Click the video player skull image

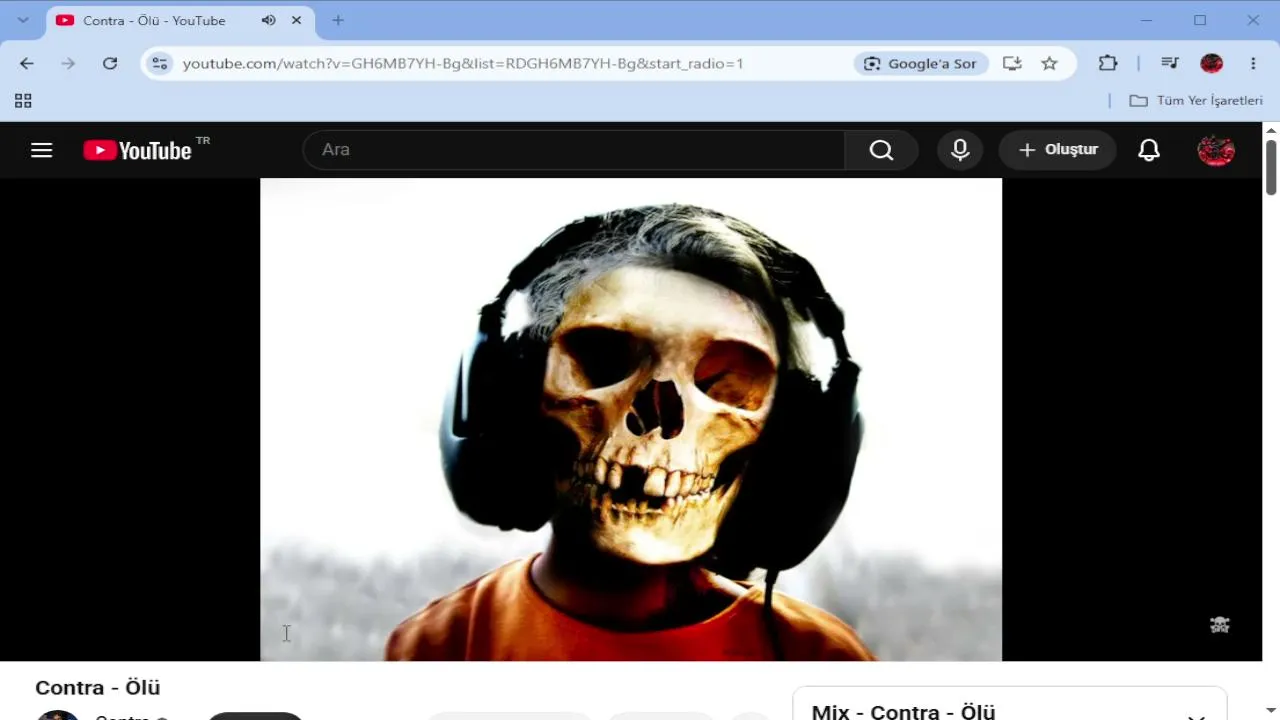[x=631, y=419]
